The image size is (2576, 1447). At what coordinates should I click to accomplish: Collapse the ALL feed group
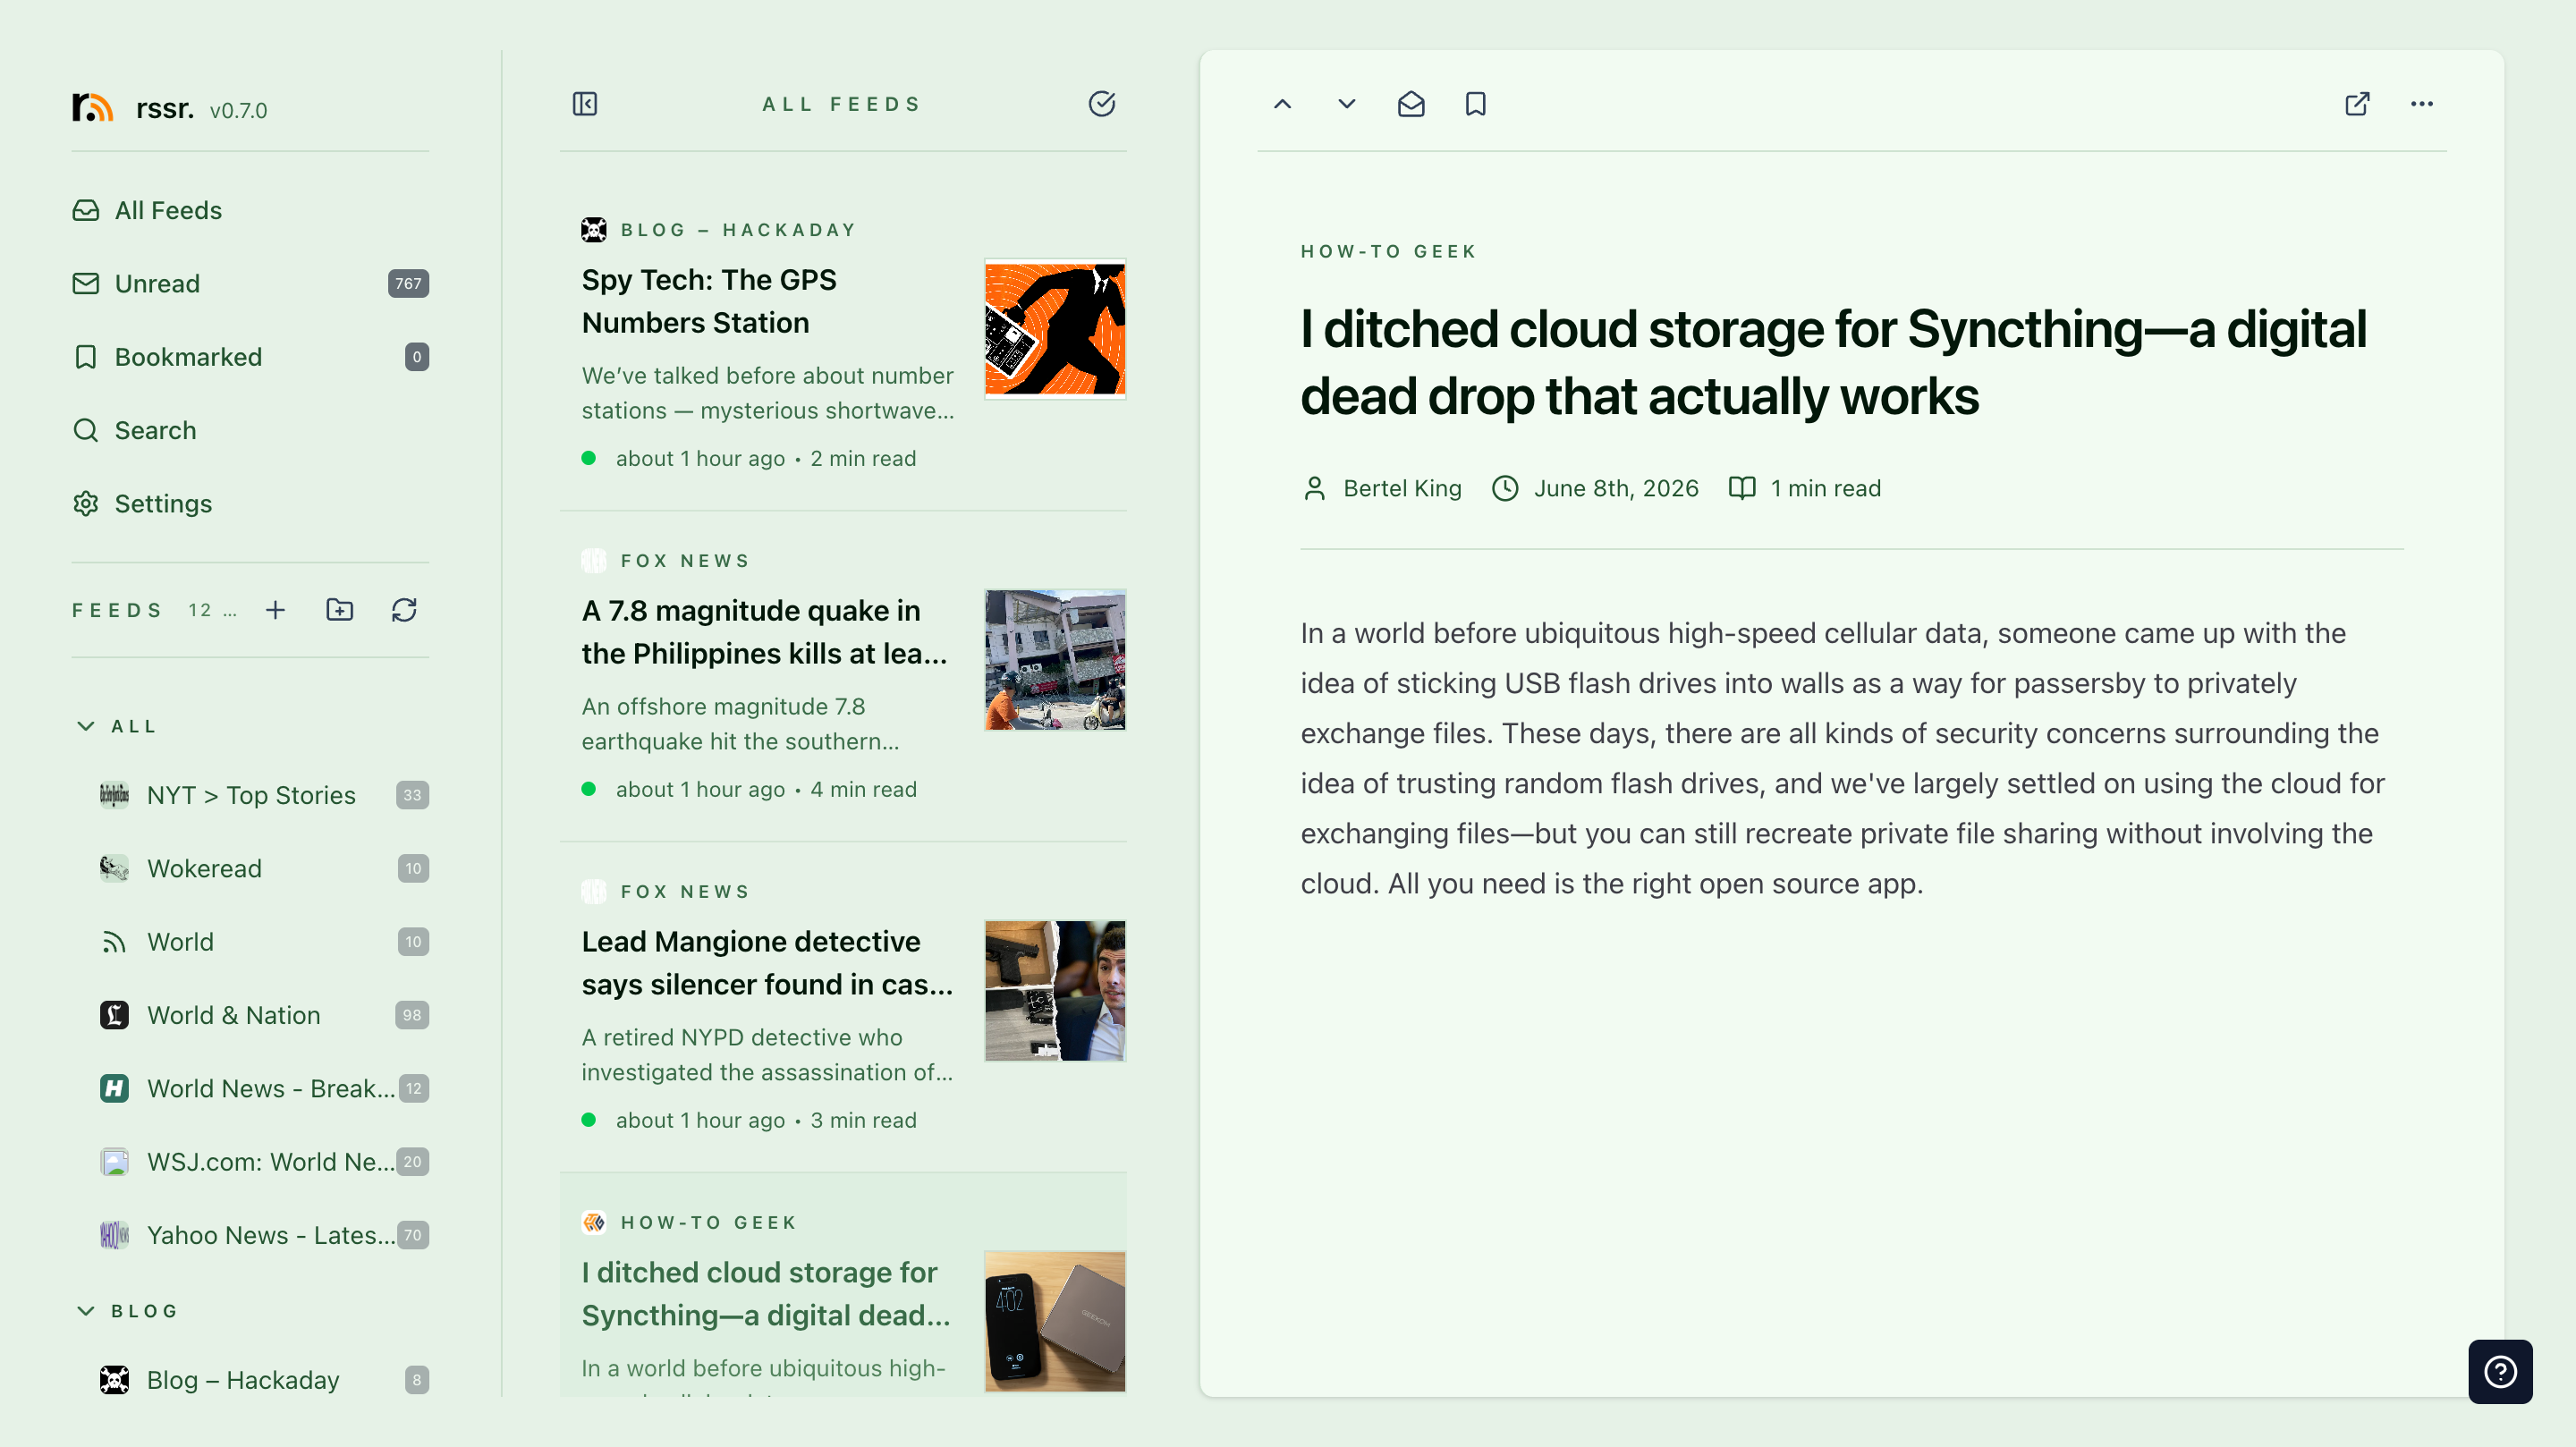pyautogui.click(x=86, y=726)
